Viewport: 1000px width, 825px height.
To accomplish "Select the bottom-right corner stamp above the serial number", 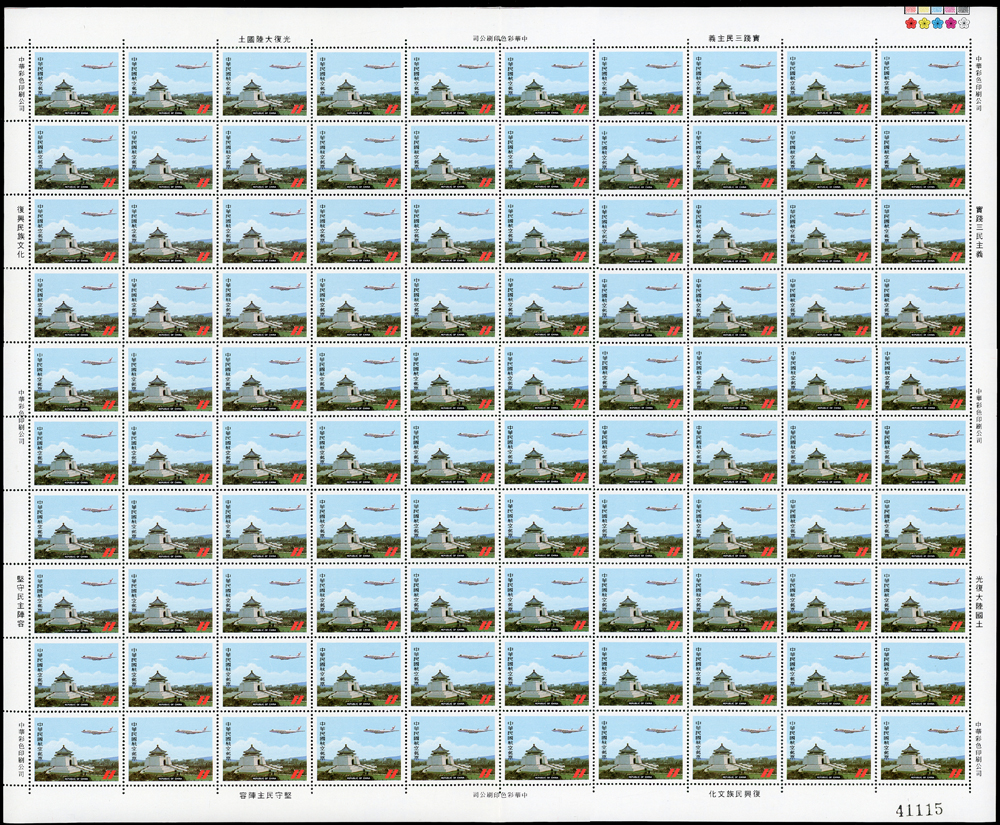I will click(x=923, y=747).
